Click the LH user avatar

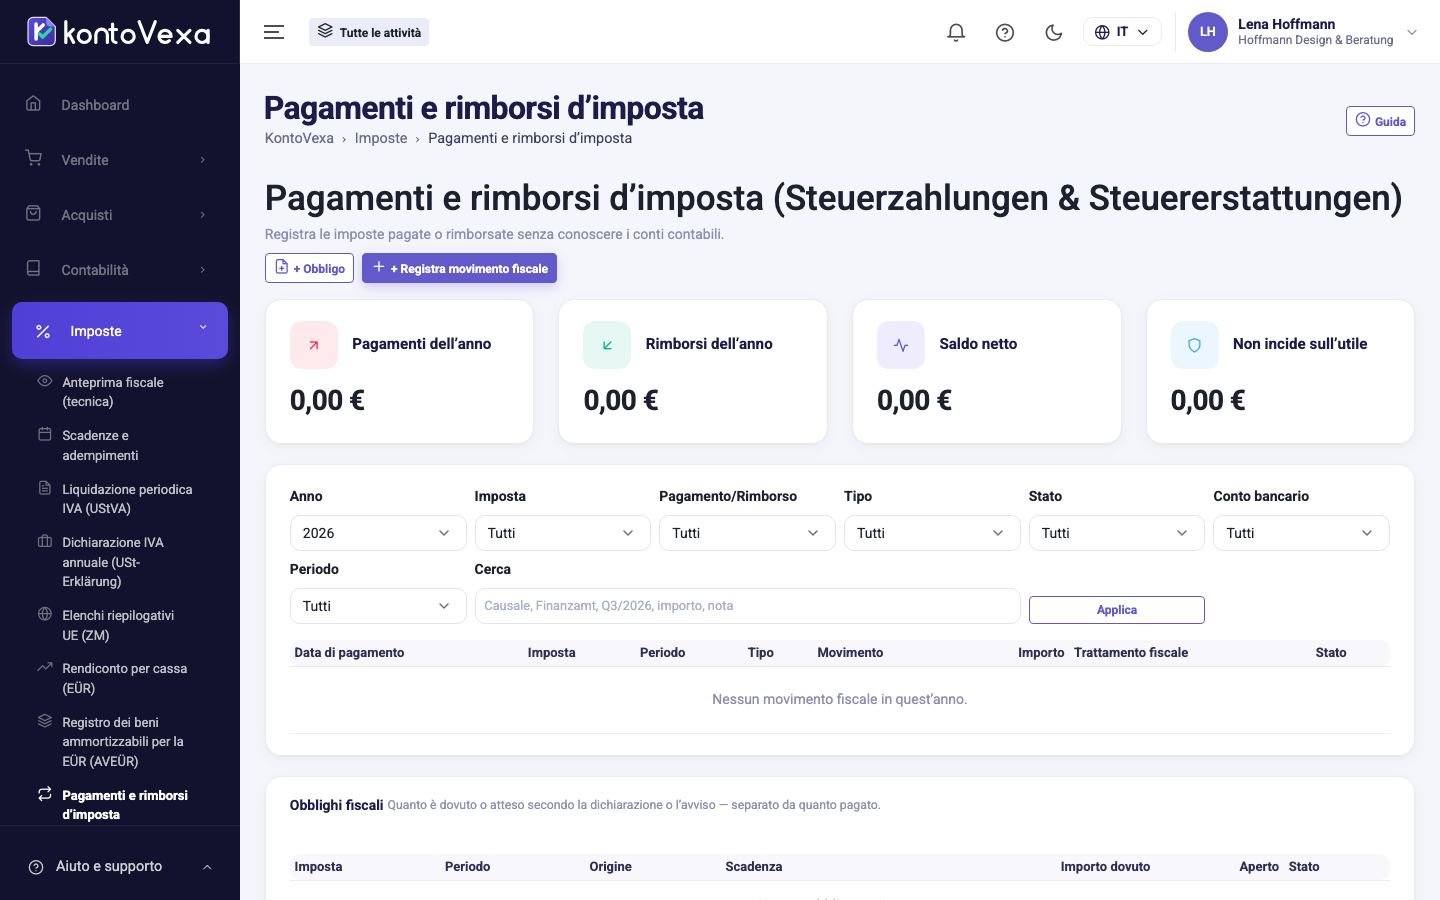pos(1207,32)
